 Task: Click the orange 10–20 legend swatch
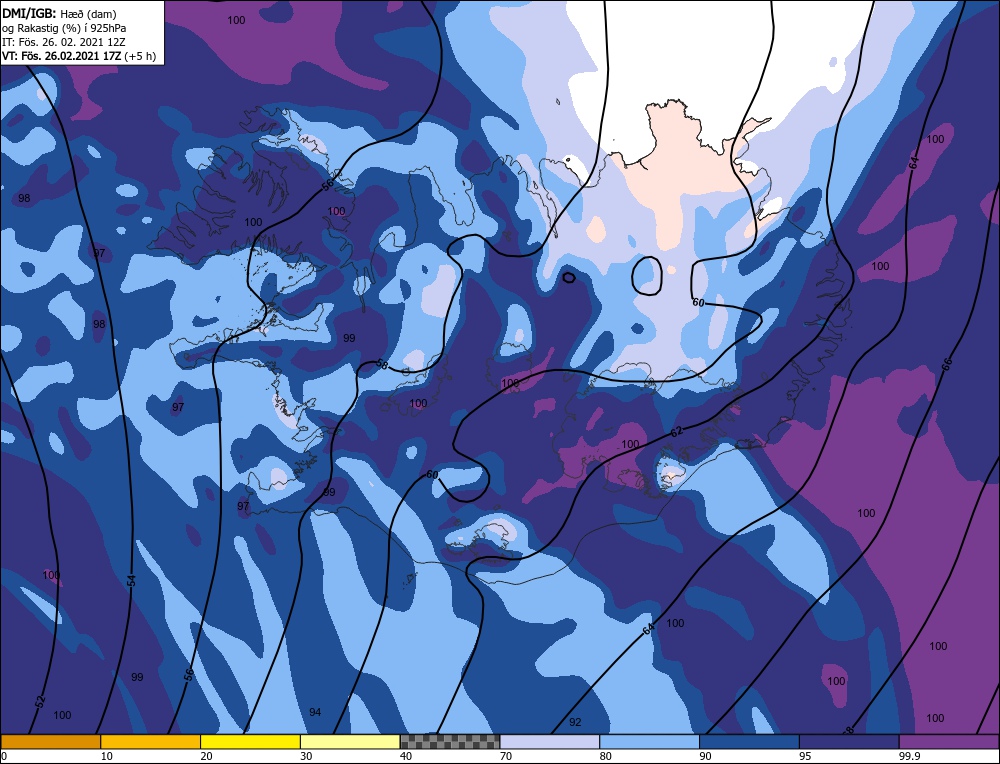pos(151,741)
